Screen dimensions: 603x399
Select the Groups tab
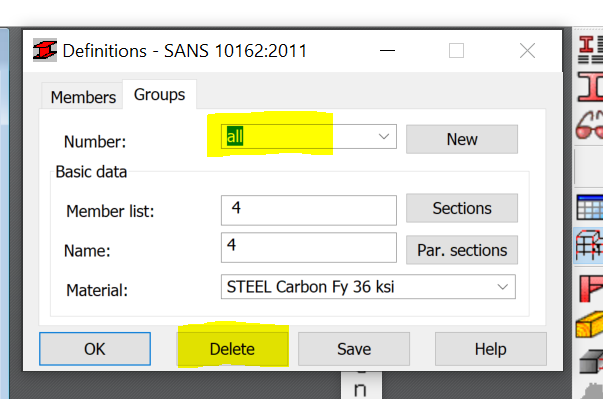point(160,95)
